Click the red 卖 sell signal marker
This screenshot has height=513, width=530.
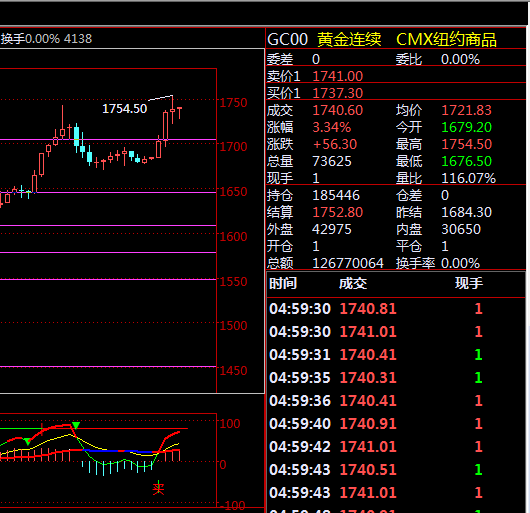tap(158, 489)
